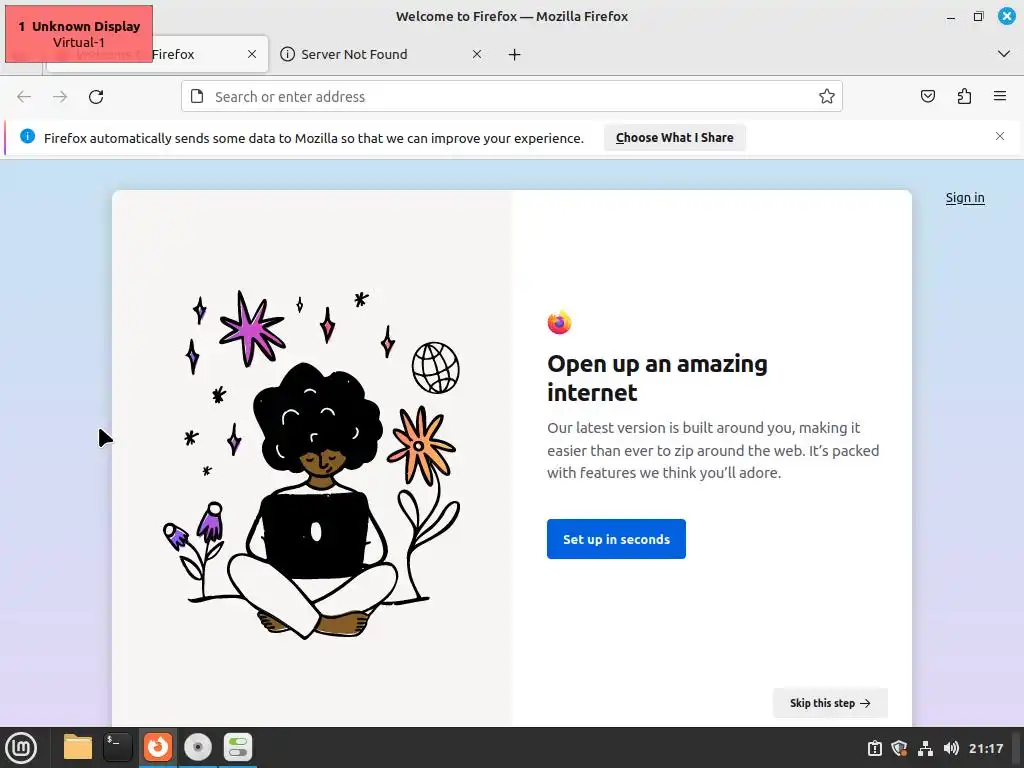Image resolution: width=1024 pixels, height=768 pixels.
Task: Expand the list all tabs chevron
Action: tap(1004, 54)
